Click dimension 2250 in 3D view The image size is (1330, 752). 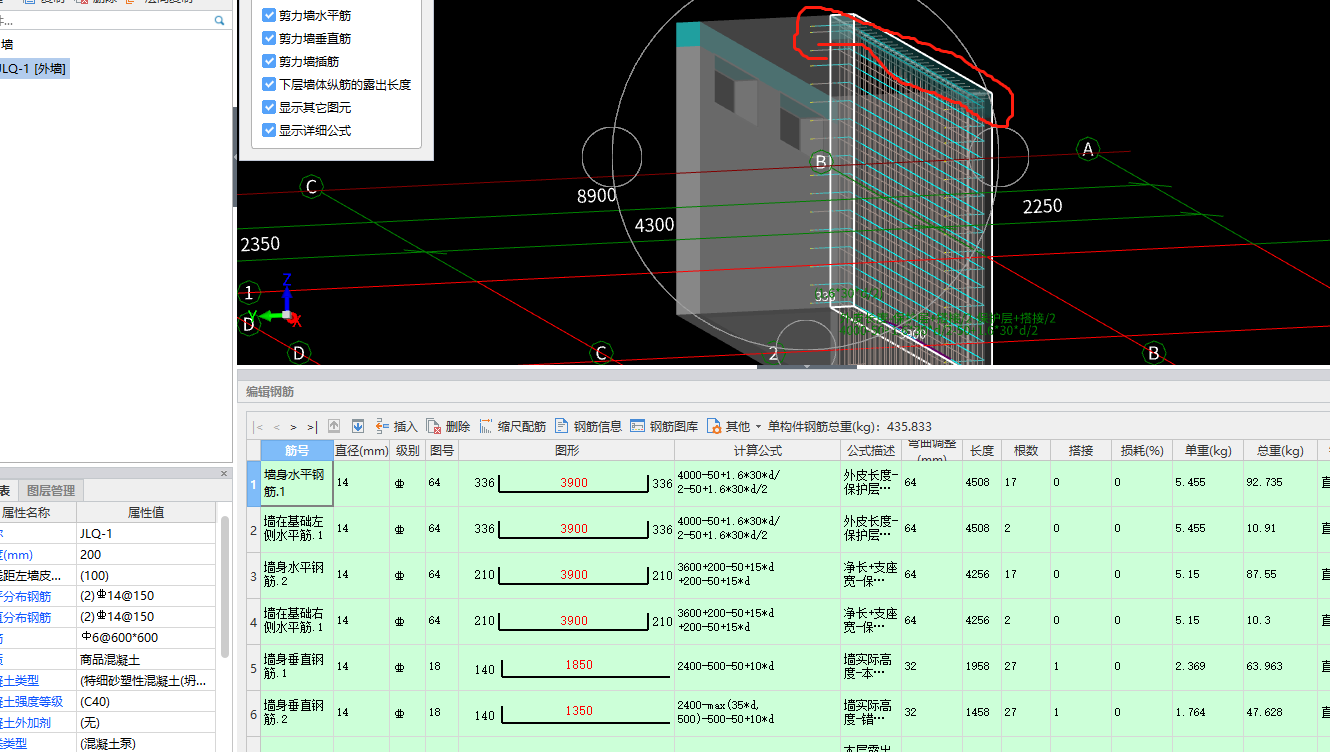click(1042, 206)
